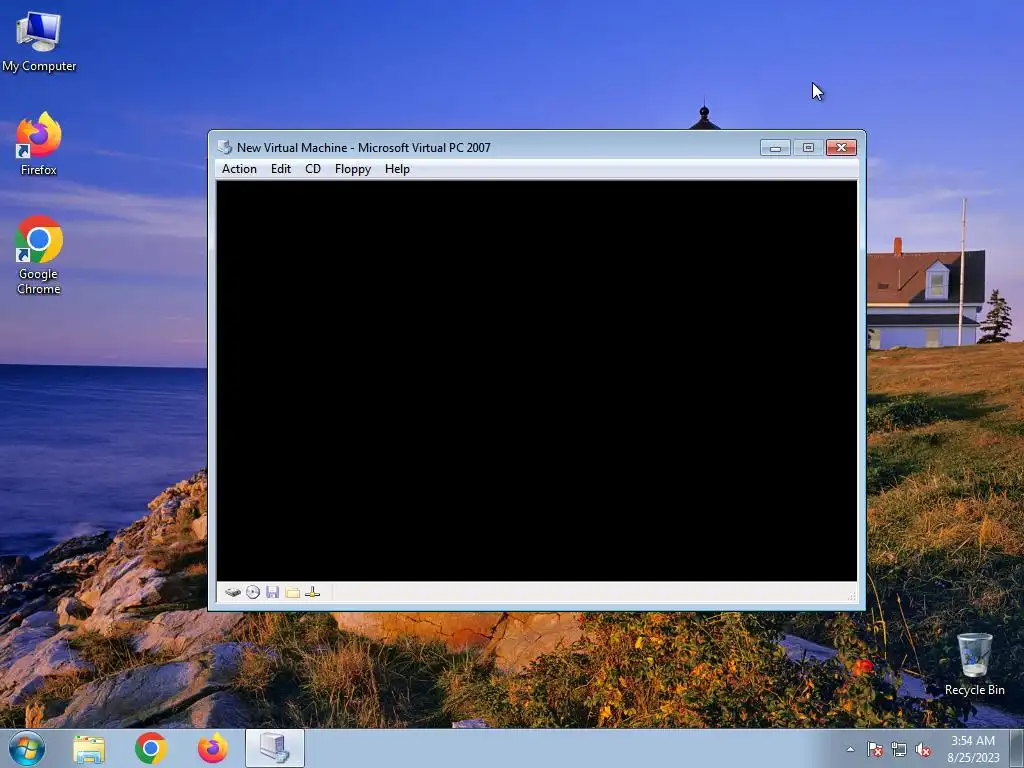
Task: Click the floppy disk icon in Virtual PC status bar
Action: pos(272,592)
